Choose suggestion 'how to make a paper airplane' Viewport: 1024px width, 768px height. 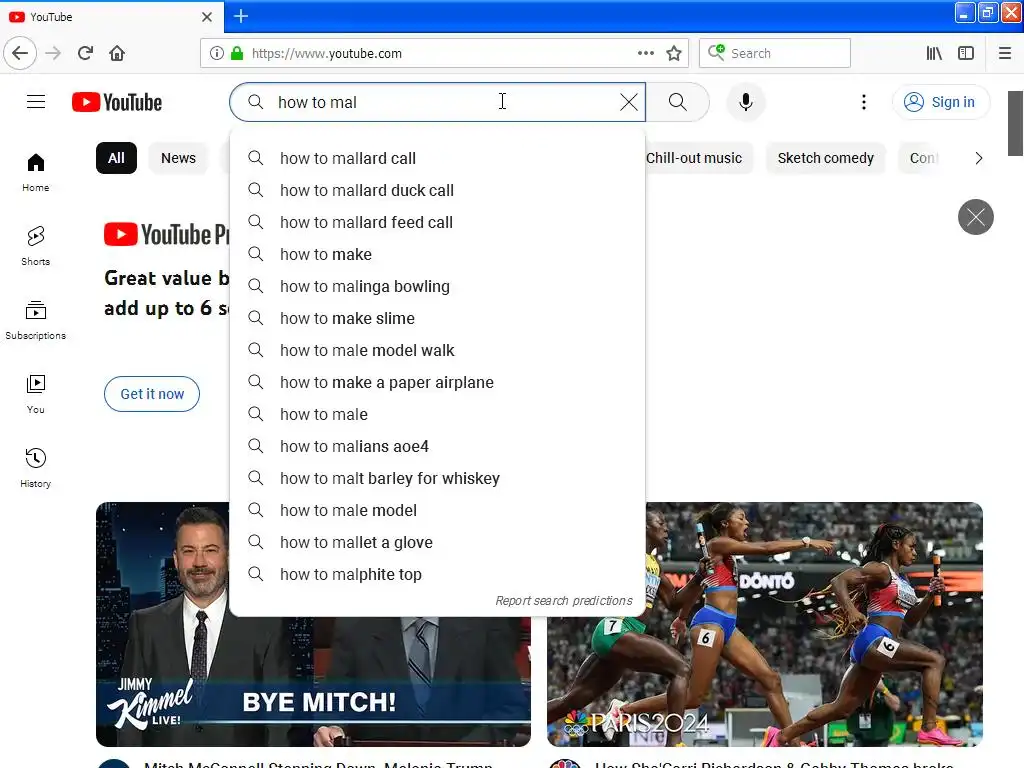[438, 382]
